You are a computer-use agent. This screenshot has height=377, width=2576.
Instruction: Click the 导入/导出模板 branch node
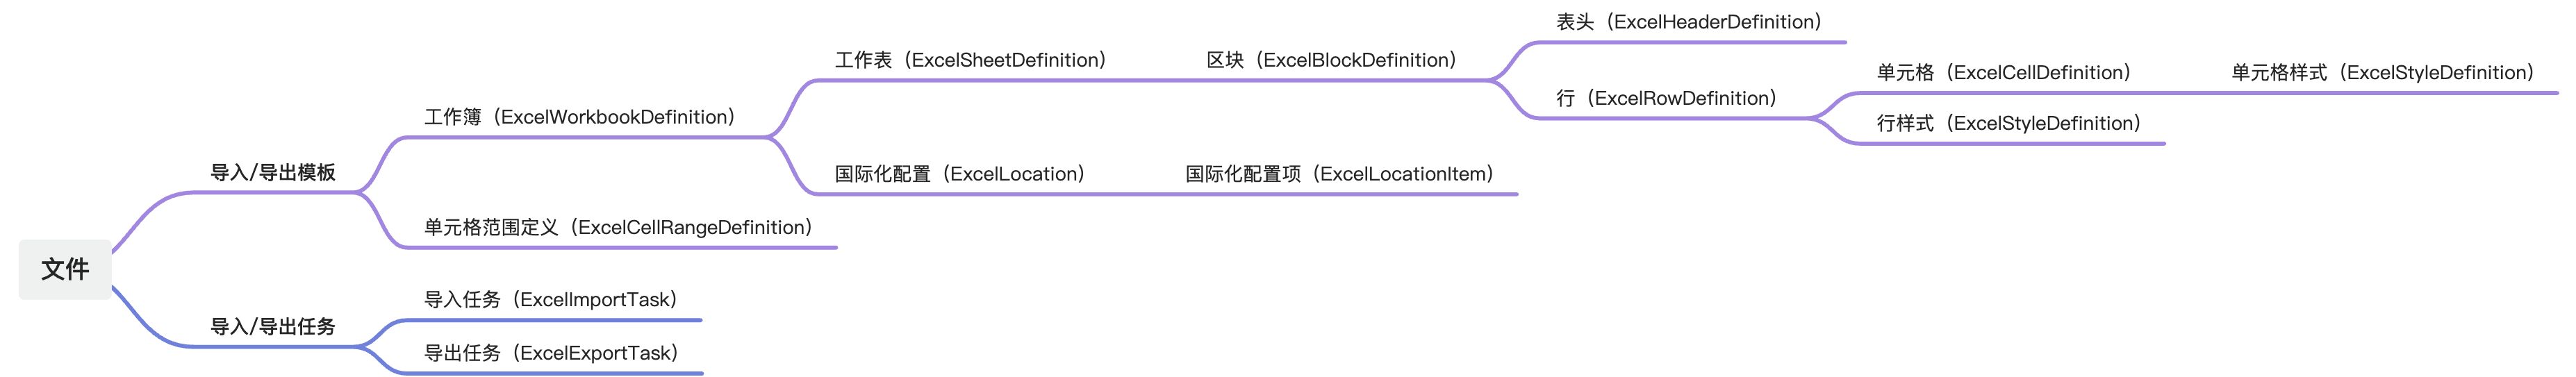point(272,173)
